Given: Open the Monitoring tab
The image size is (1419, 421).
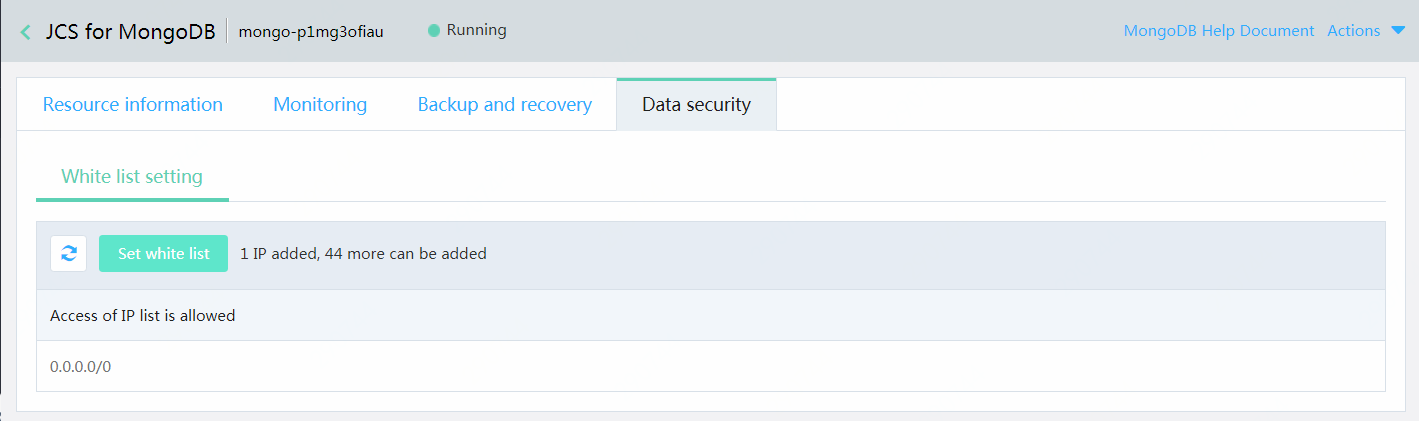Looking at the screenshot, I should point(320,105).
